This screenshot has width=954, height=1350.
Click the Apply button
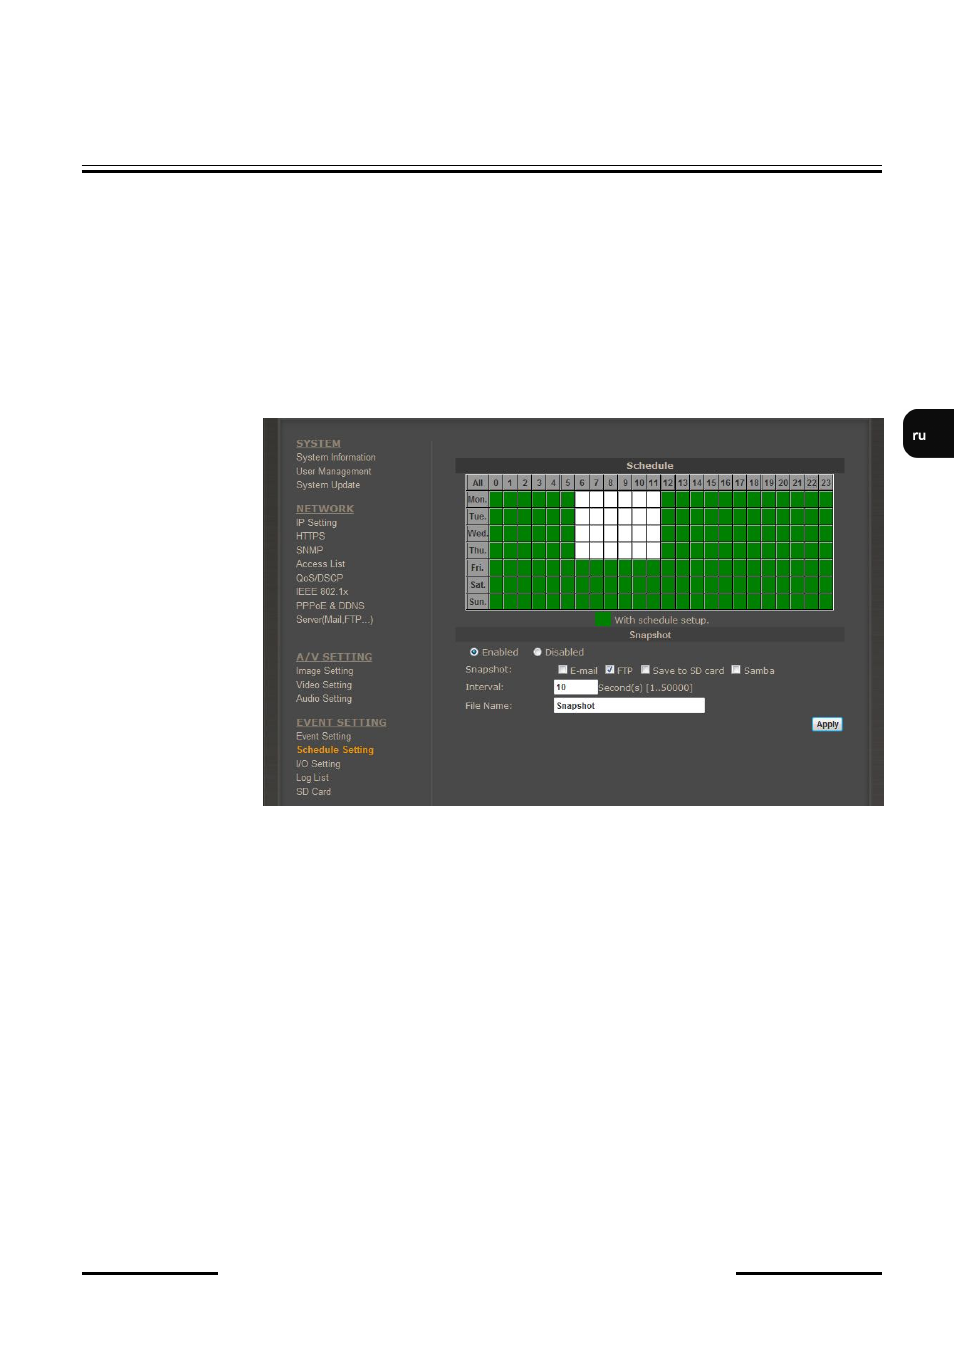[827, 724]
